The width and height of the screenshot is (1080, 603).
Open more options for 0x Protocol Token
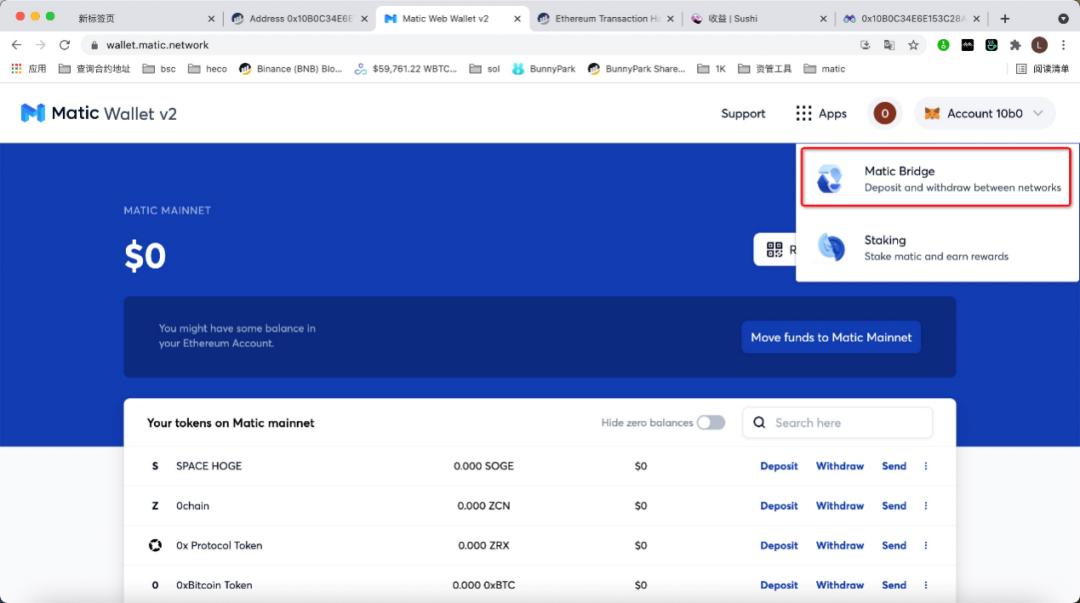point(926,546)
